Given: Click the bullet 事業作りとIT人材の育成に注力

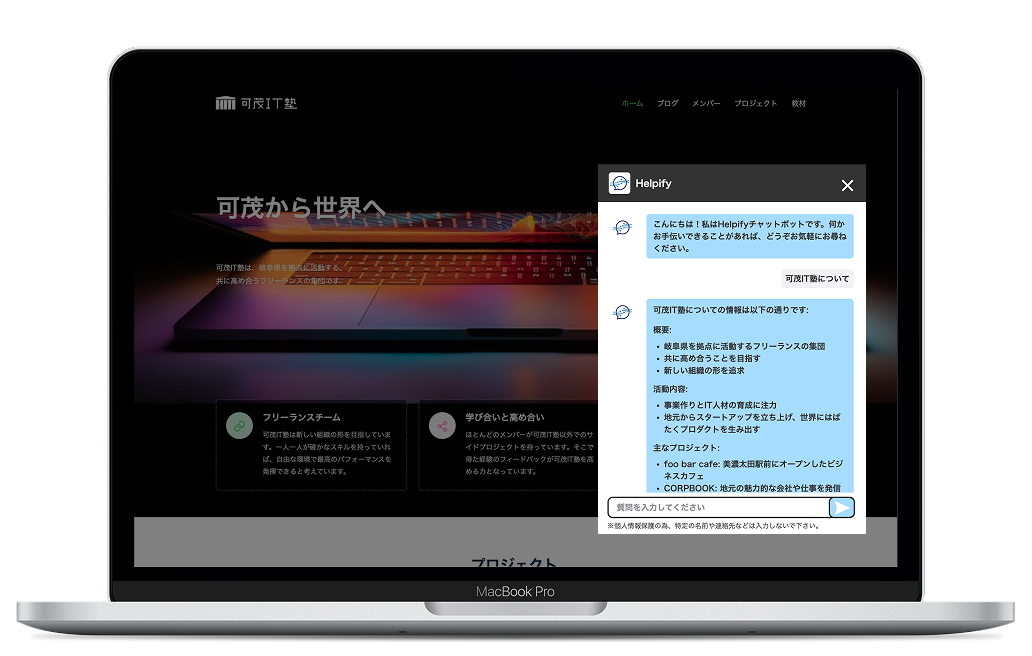Looking at the screenshot, I should click(x=719, y=405).
